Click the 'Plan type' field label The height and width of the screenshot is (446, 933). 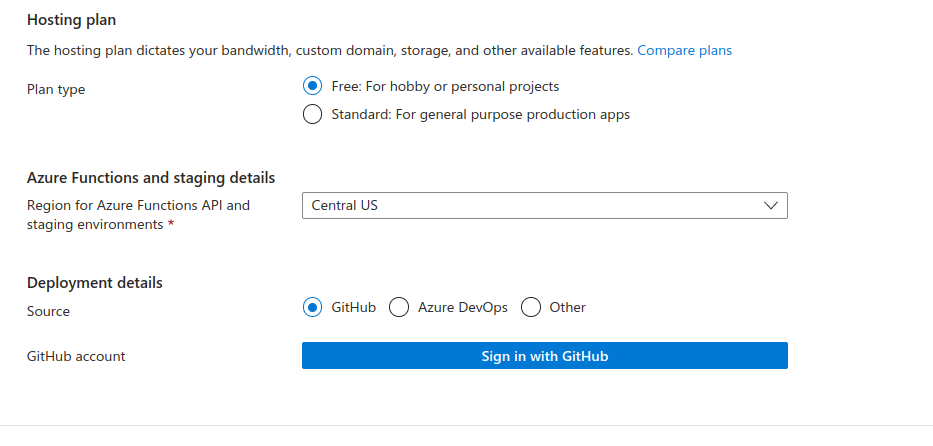click(56, 89)
